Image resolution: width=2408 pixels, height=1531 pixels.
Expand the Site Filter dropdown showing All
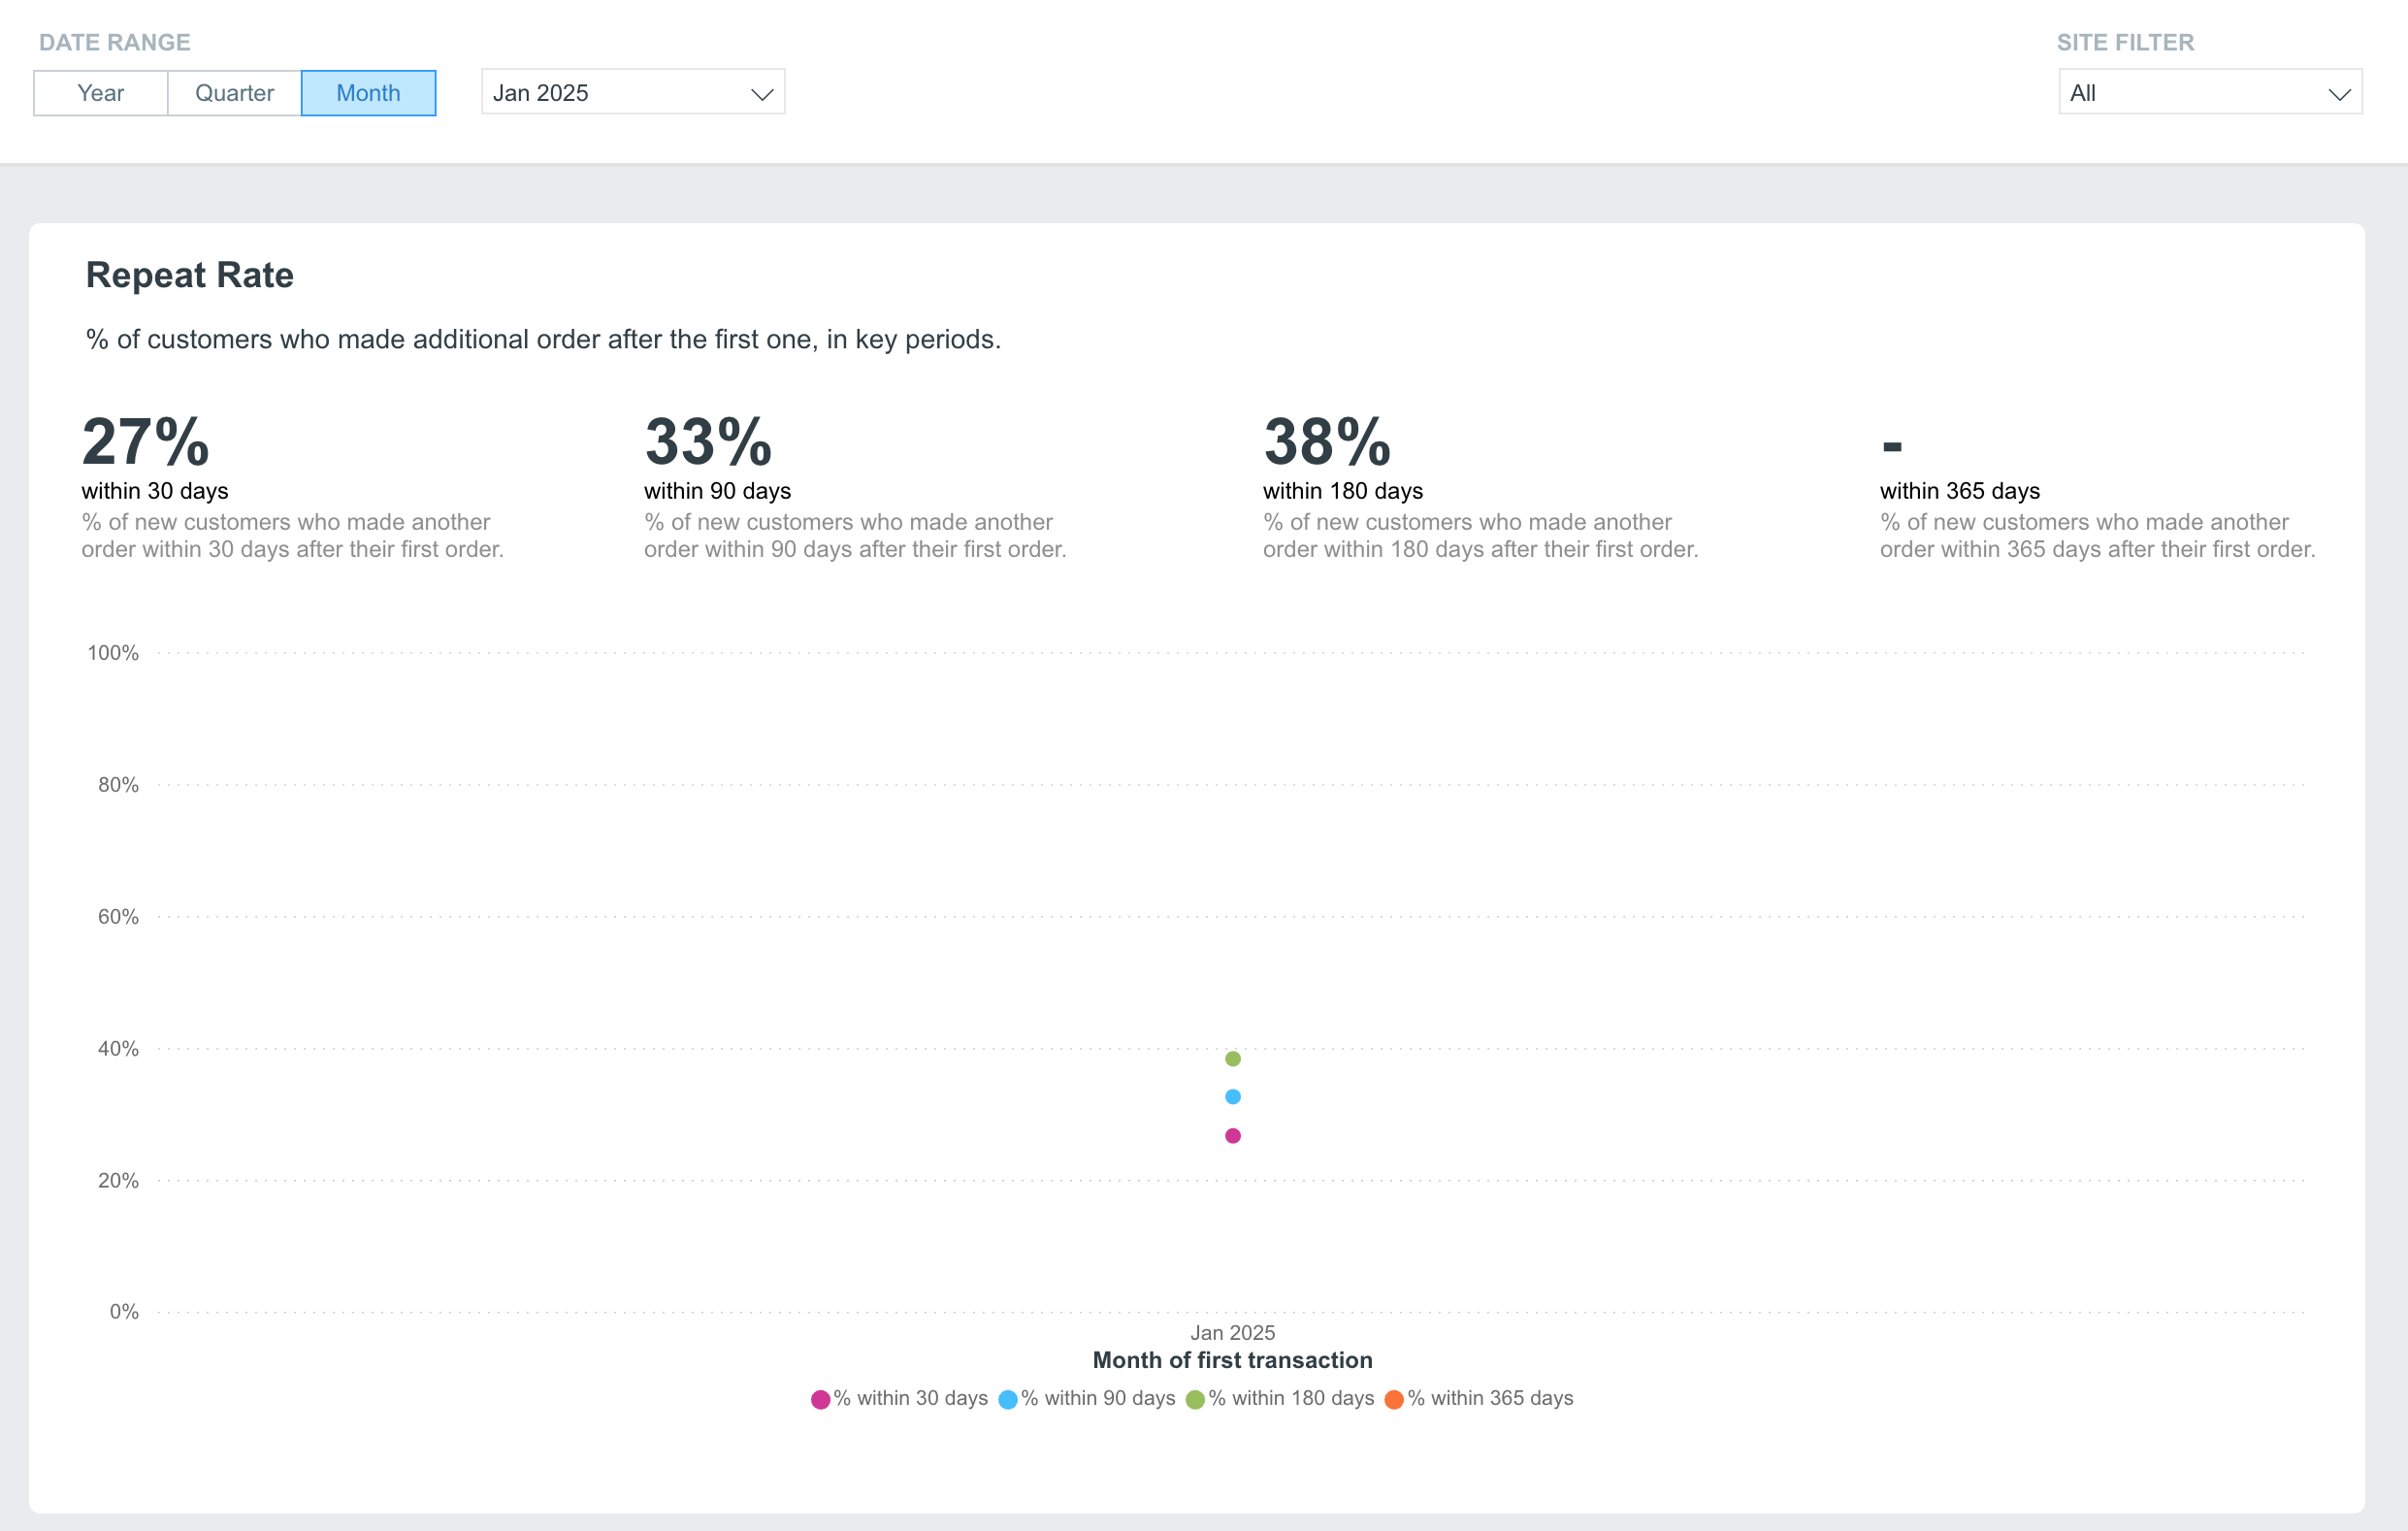point(2210,92)
